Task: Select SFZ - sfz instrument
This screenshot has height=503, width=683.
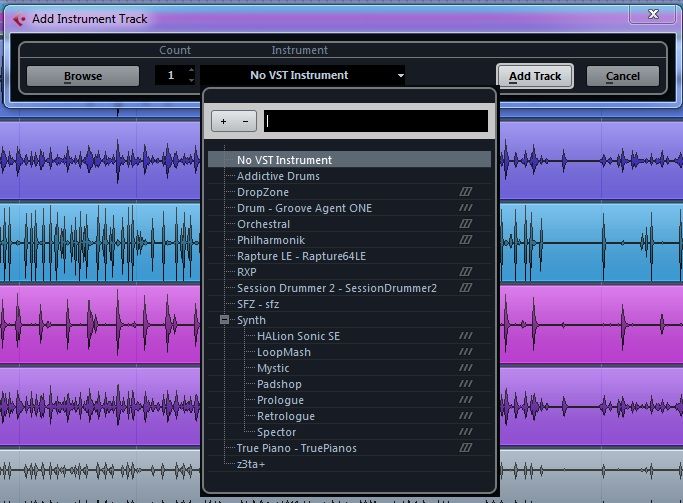Action: pos(349,304)
